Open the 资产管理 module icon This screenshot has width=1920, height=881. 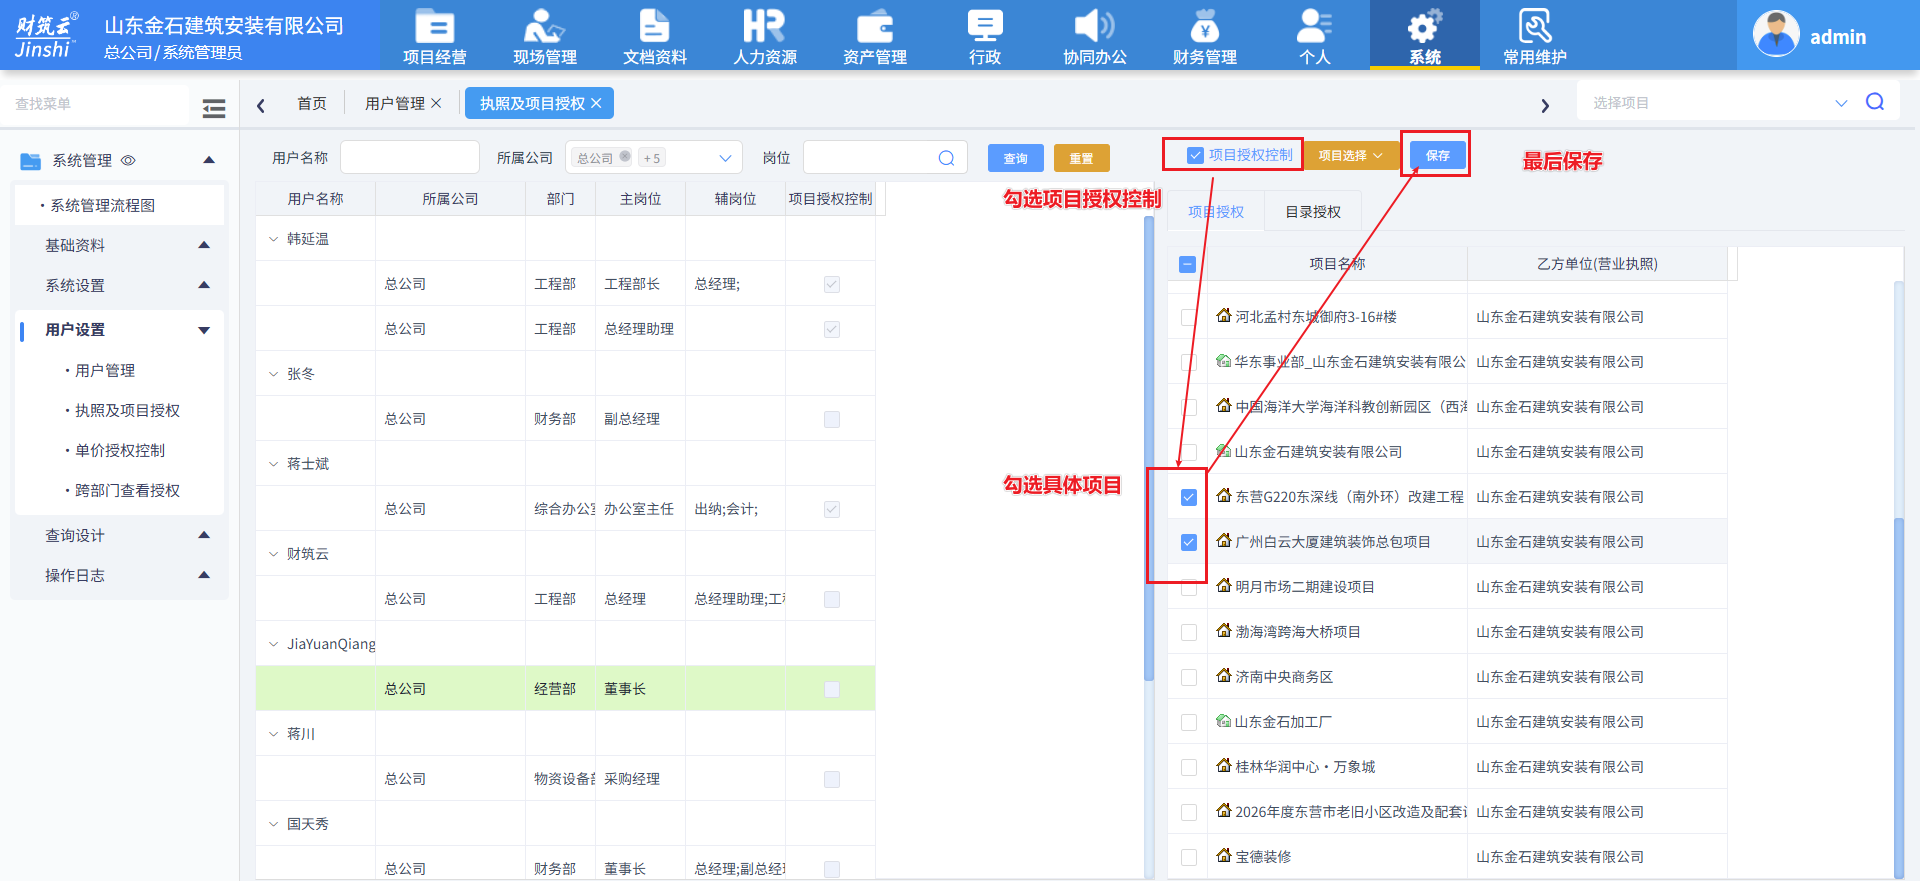coord(875,26)
